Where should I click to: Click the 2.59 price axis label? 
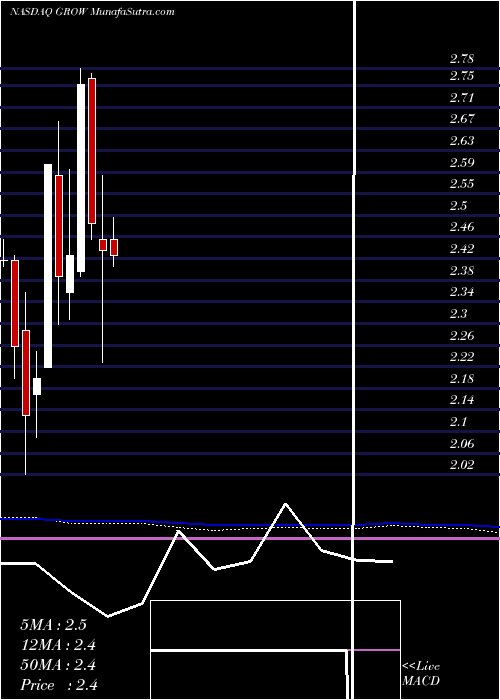[x=462, y=162]
